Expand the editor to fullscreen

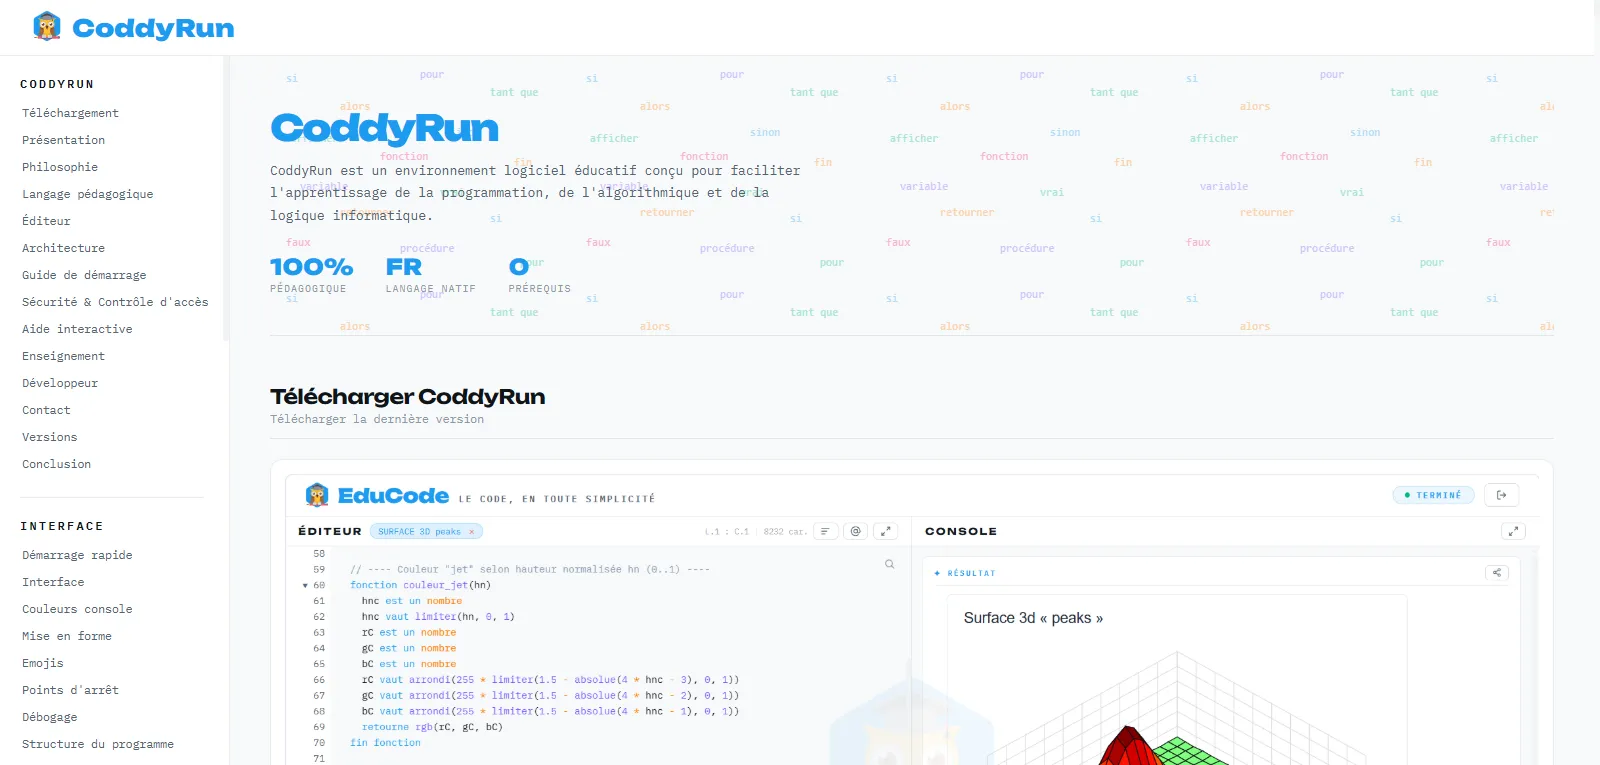pos(885,532)
